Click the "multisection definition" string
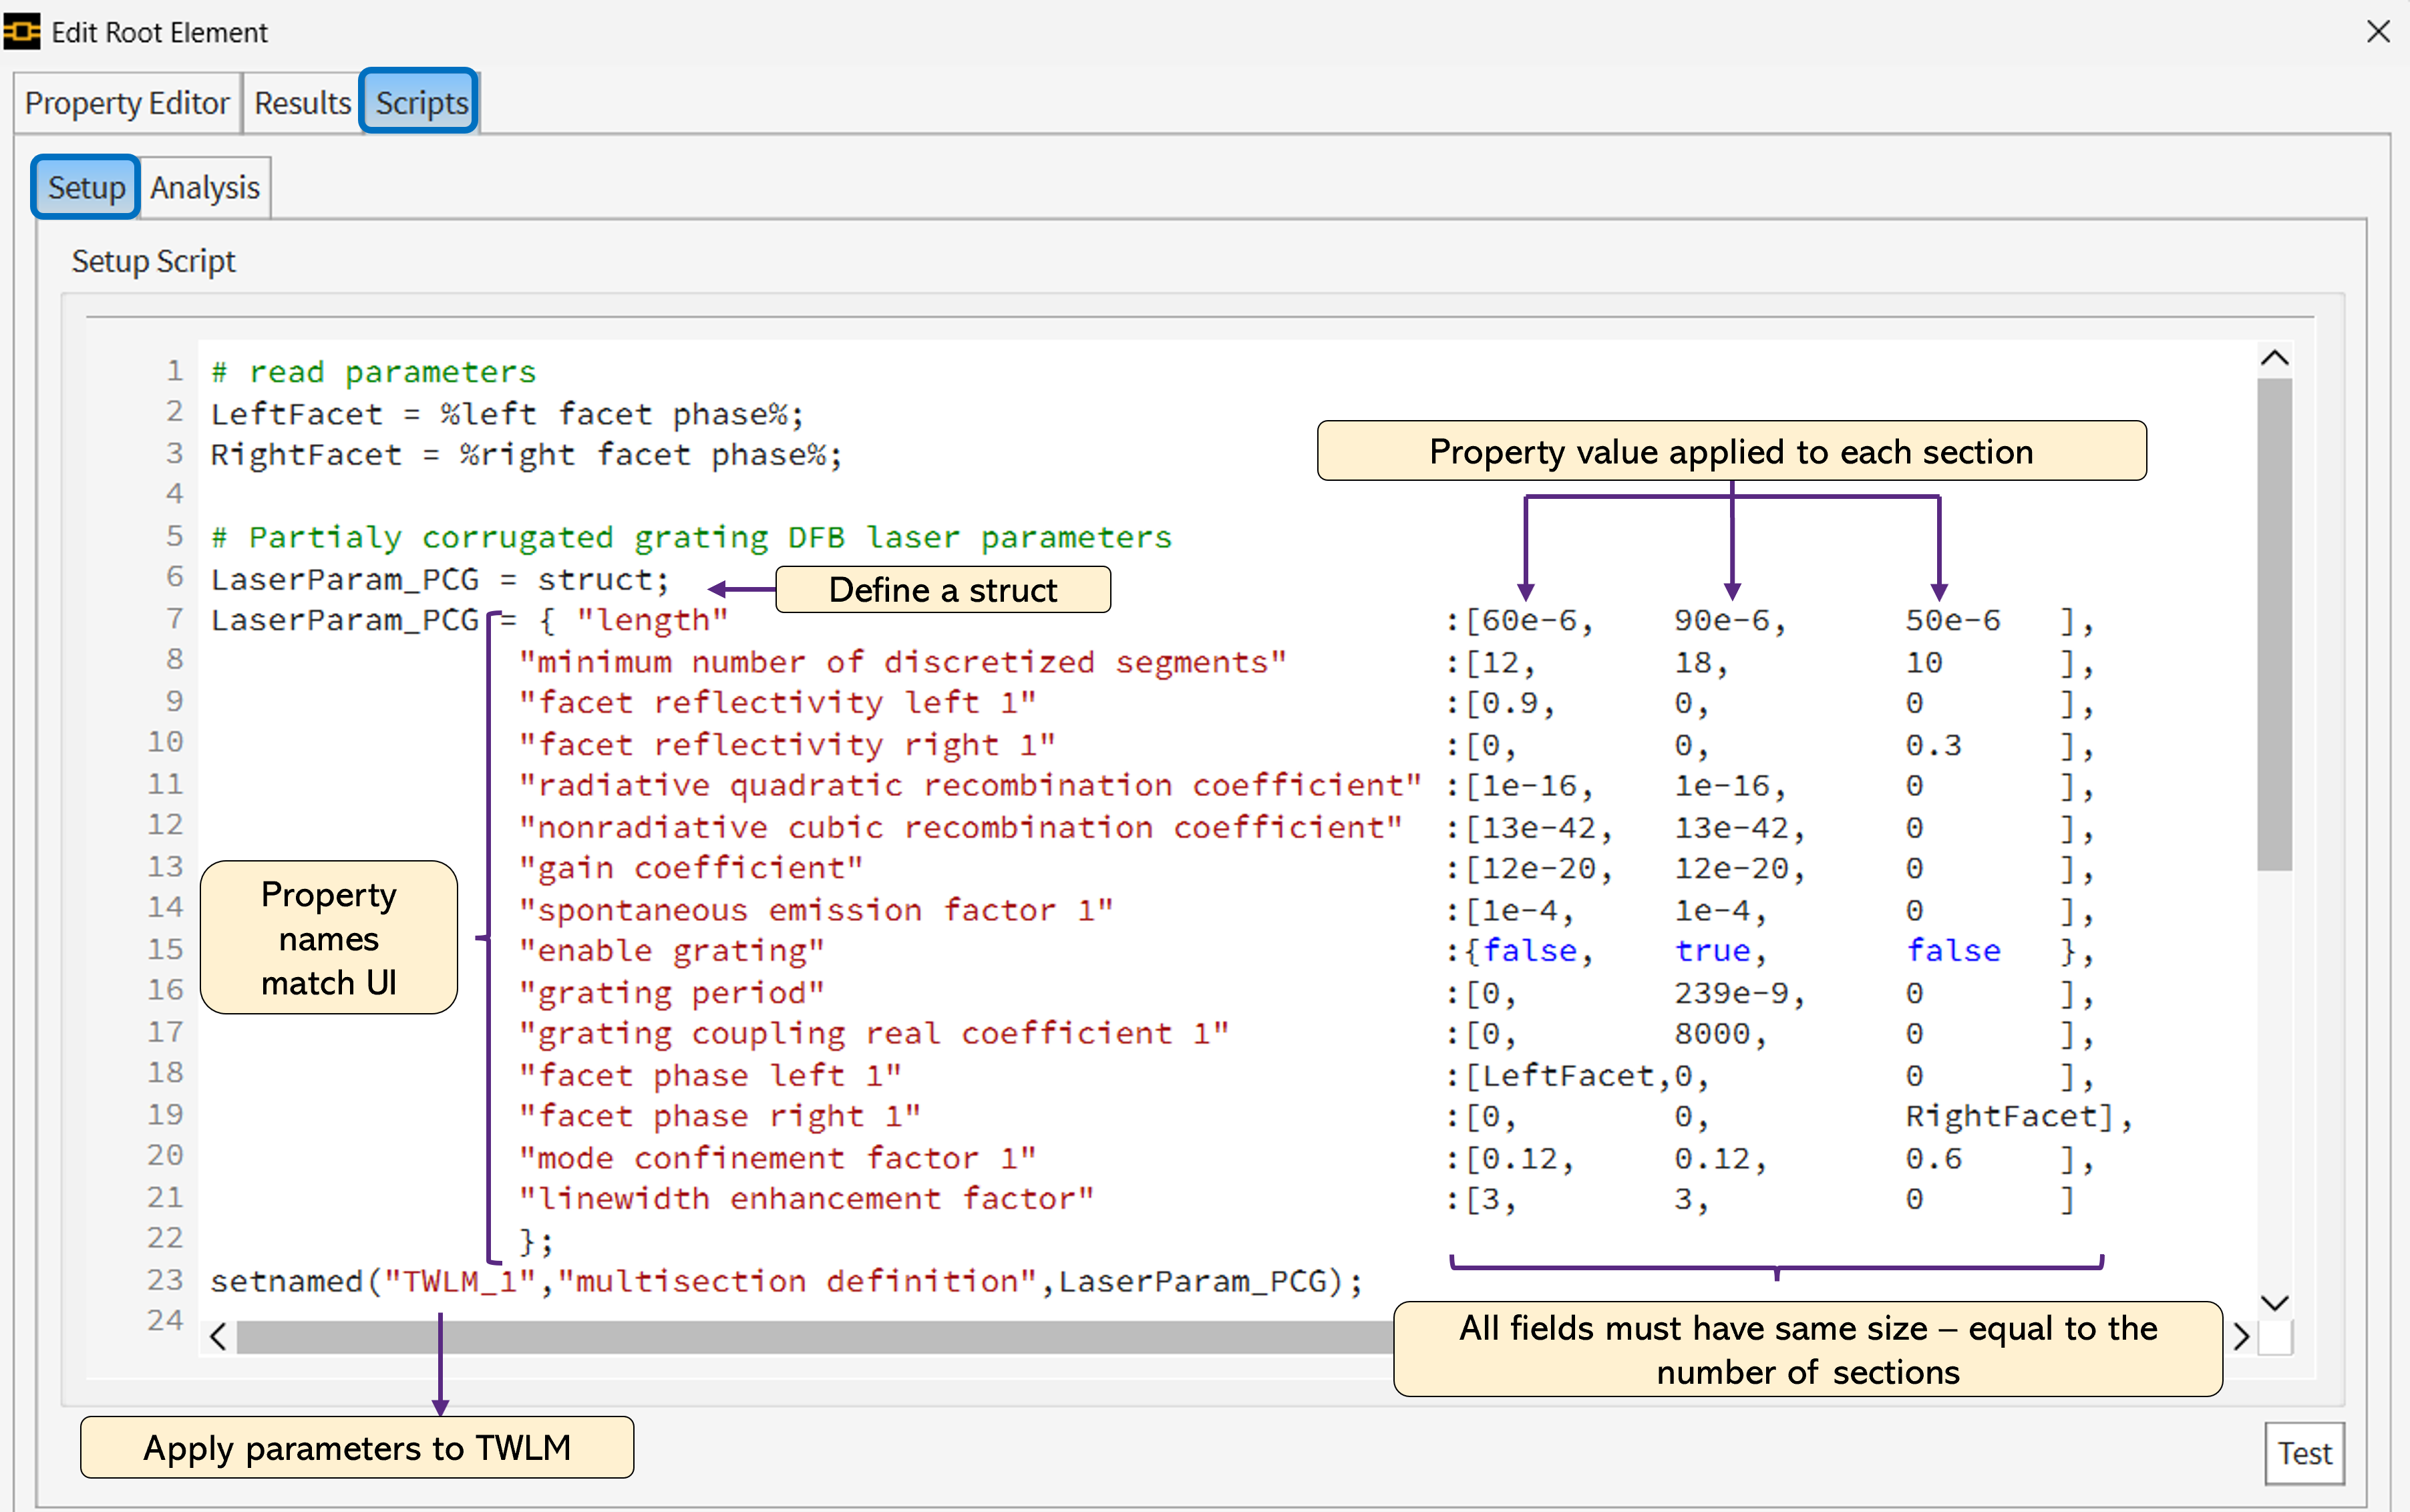Image resolution: width=2410 pixels, height=1512 pixels. pyautogui.click(x=797, y=1282)
